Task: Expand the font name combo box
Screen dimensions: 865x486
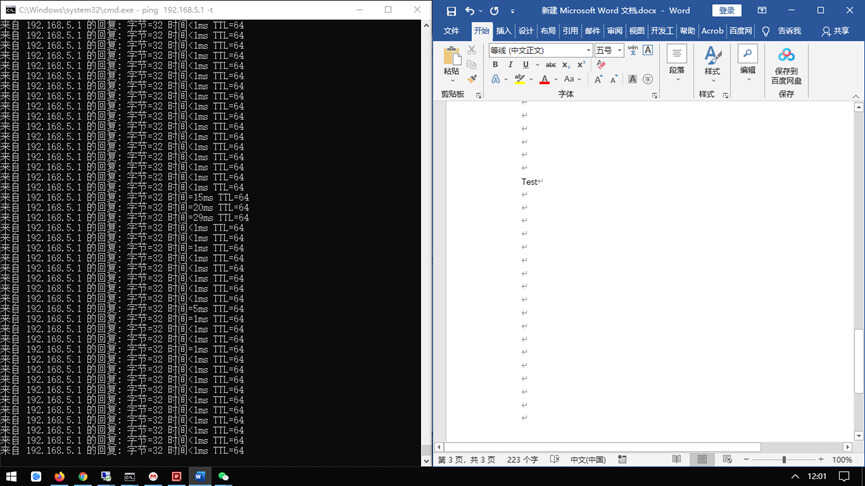Action: click(x=588, y=50)
